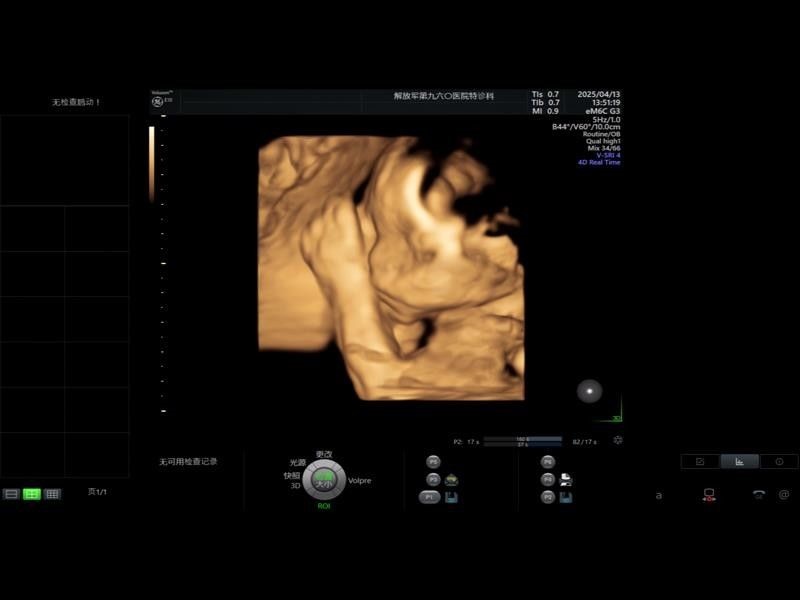Click the freeze snowflake icon by cine bar
Screen dimensions: 800x600
coord(617,440)
